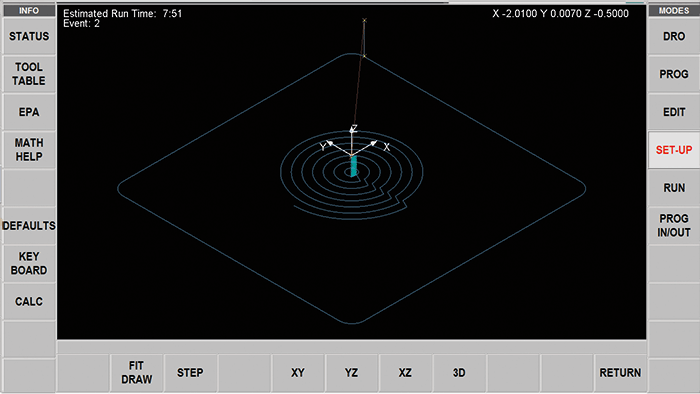This screenshot has height=394, width=700.
Task: Click the MODES panel header
Action: point(674,10)
